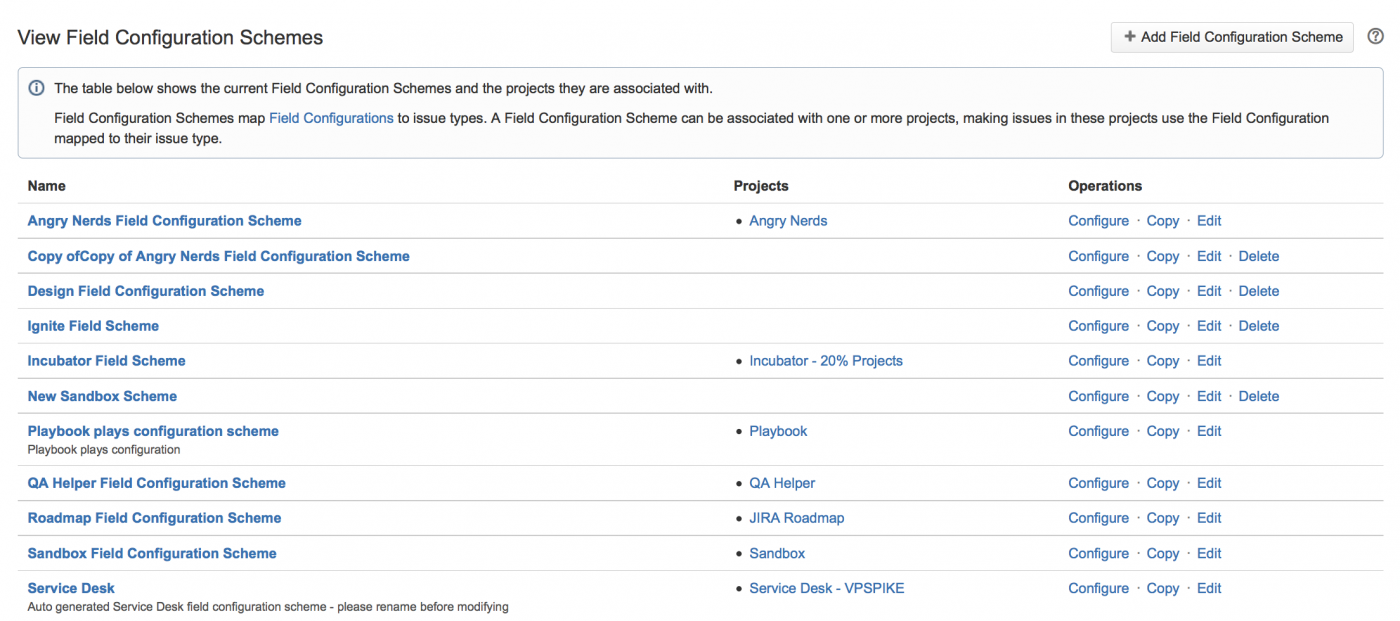
Task: Click the help question mark icon
Action: (x=1375, y=37)
